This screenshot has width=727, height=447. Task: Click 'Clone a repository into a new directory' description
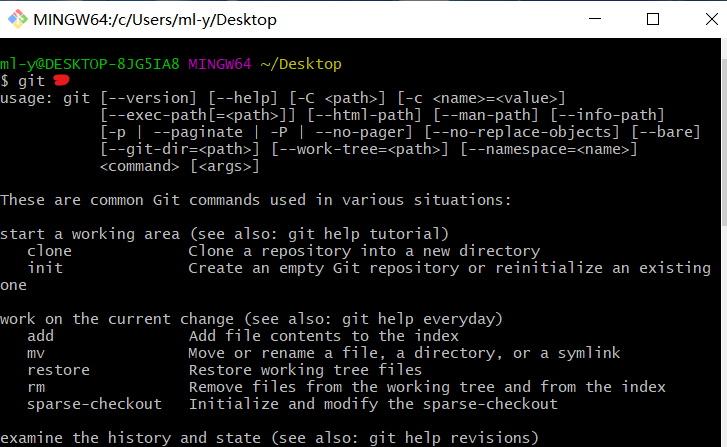click(x=364, y=251)
